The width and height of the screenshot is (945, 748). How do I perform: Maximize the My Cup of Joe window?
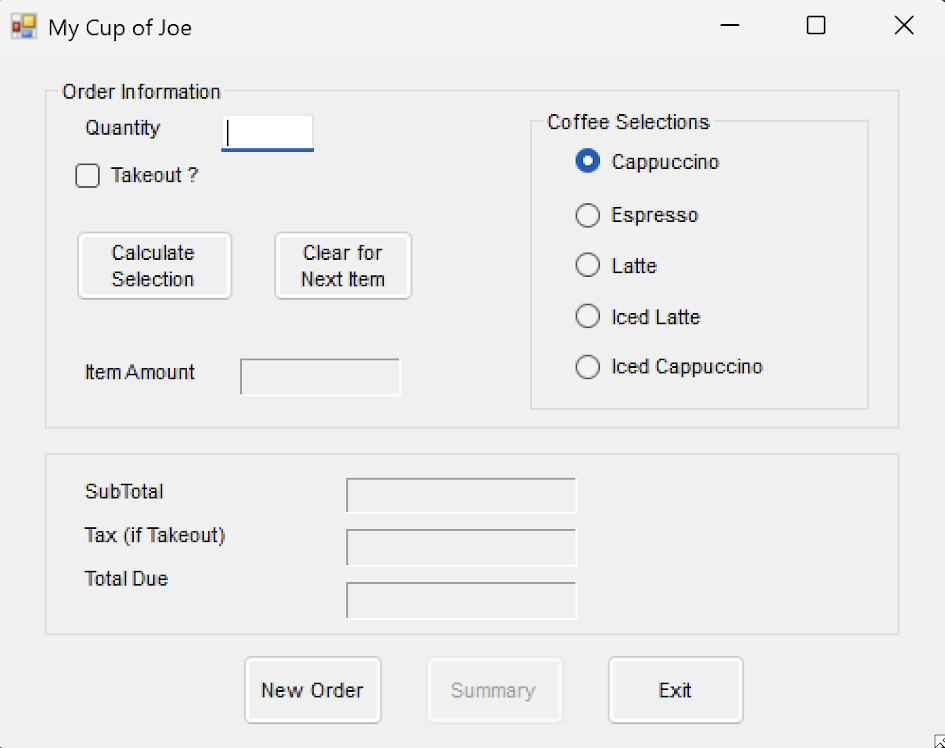click(816, 27)
